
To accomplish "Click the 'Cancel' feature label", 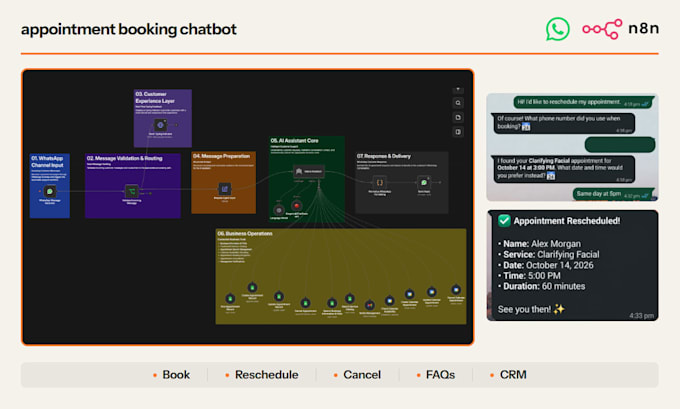I will 362,375.
